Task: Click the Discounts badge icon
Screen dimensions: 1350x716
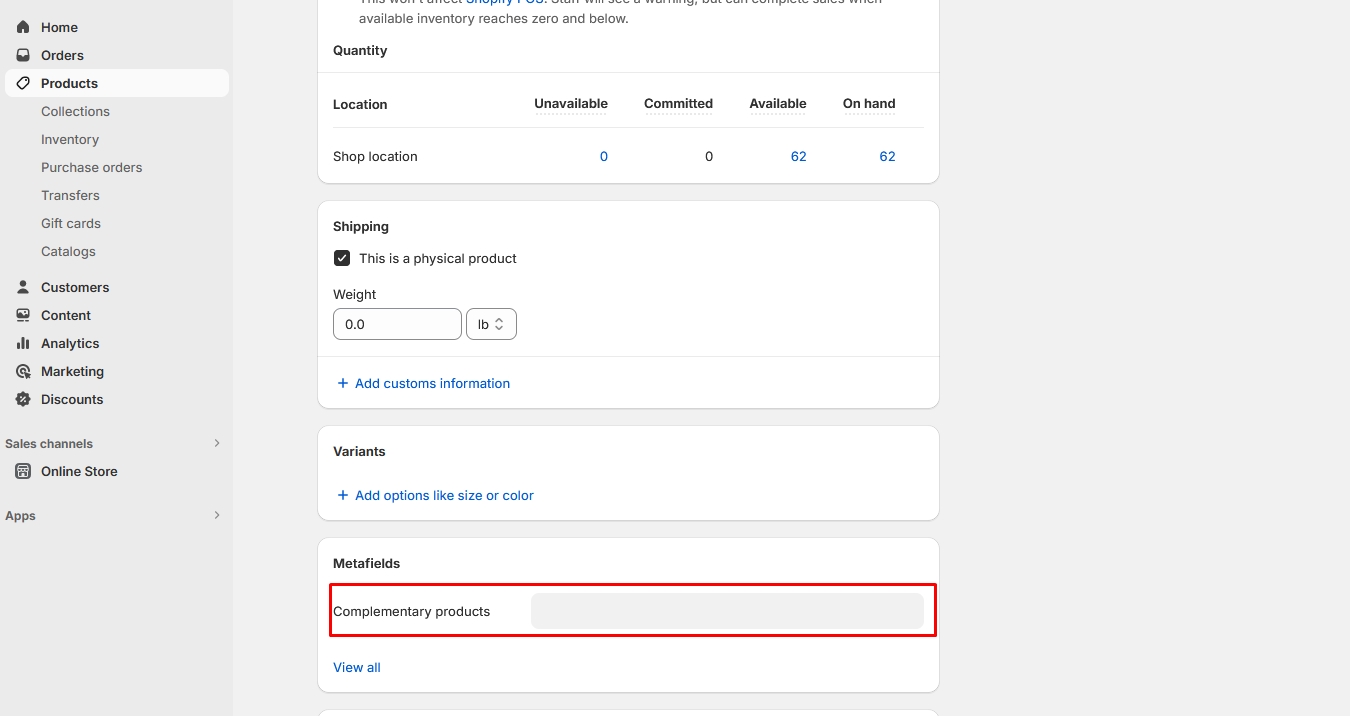Action: (23, 399)
